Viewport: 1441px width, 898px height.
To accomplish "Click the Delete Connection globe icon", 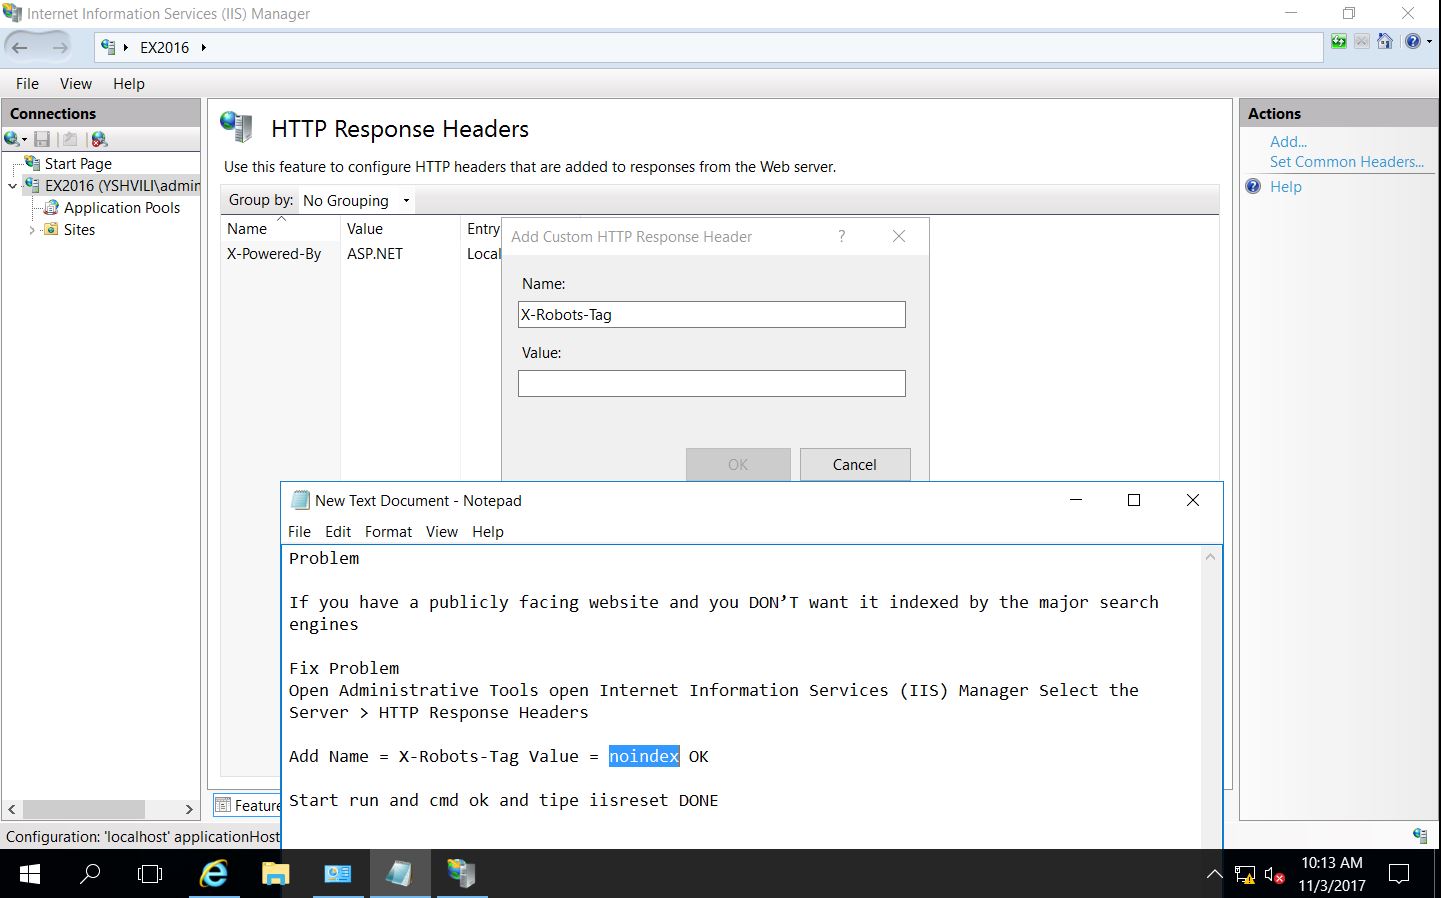I will click(99, 139).
